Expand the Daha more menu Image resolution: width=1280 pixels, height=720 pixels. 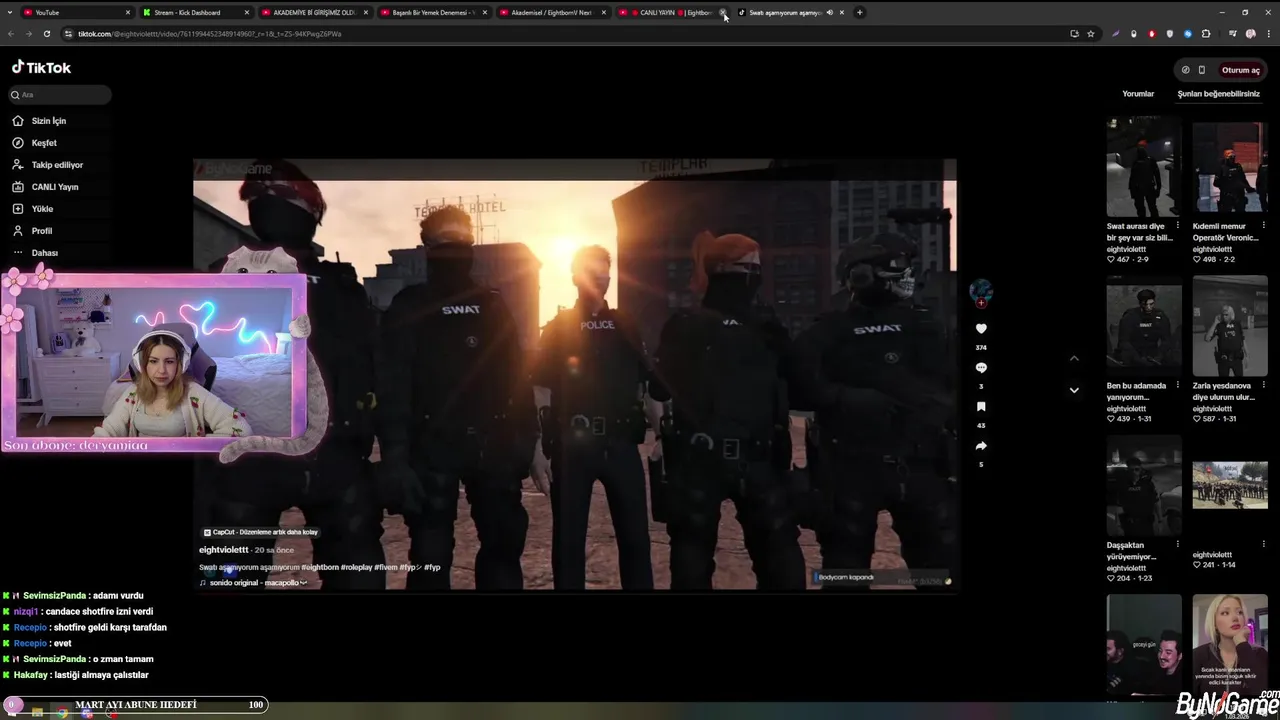click(x=44, y=253)
